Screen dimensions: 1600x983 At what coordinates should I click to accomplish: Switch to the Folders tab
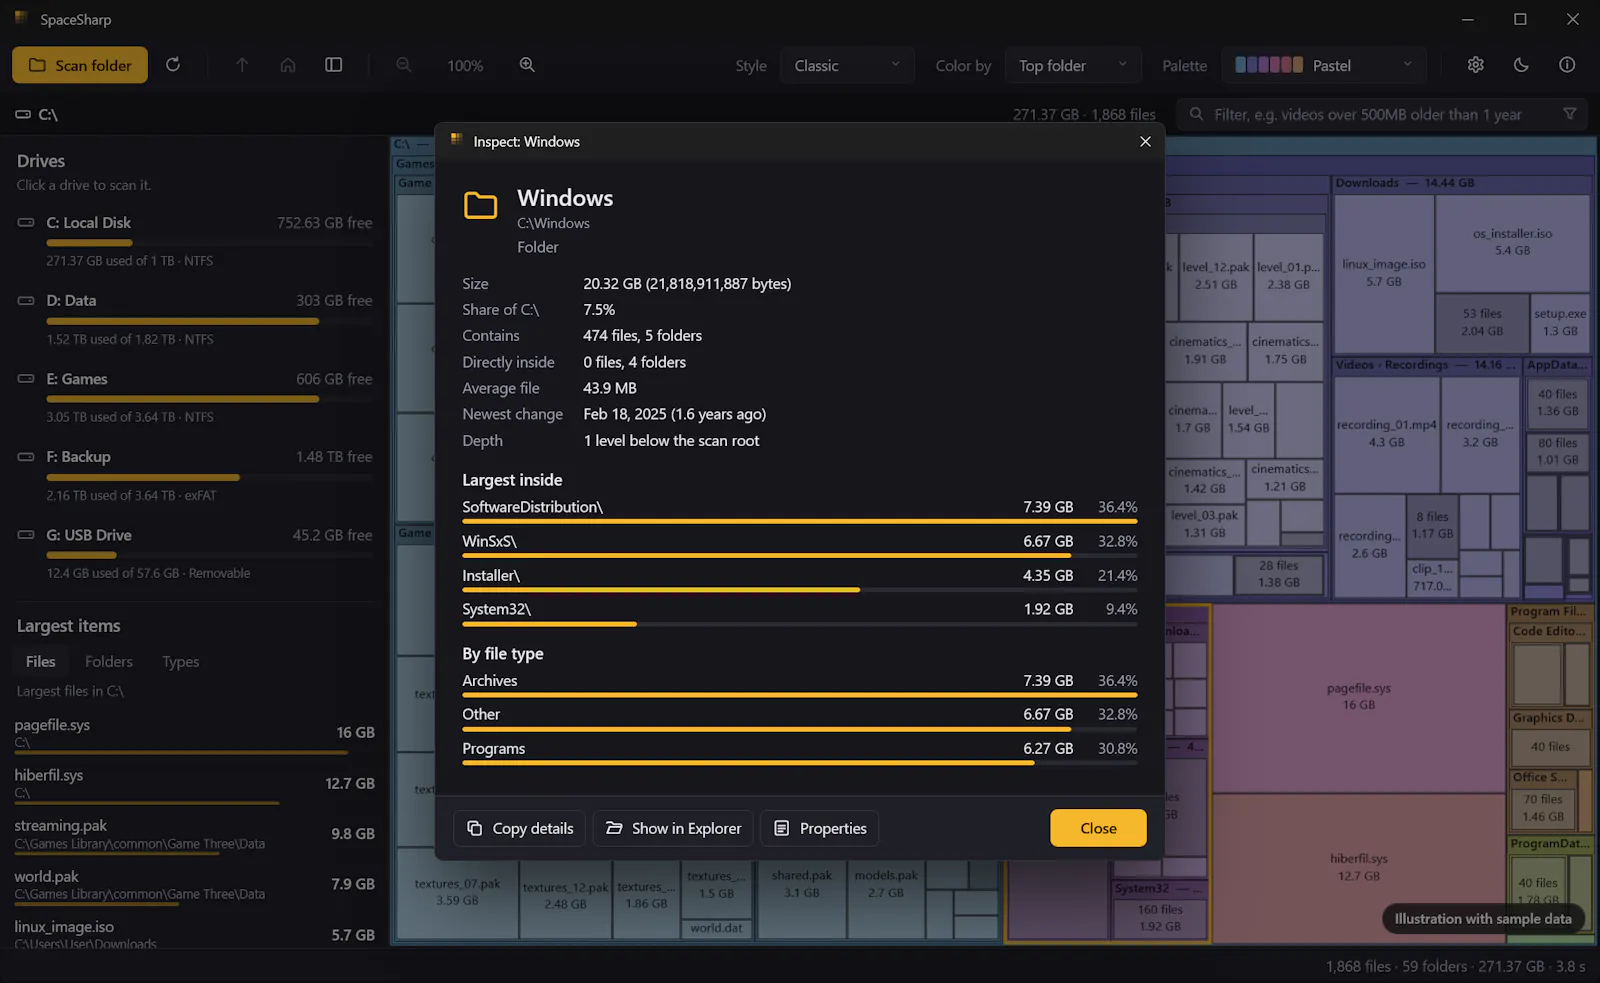tap(109, 662)
